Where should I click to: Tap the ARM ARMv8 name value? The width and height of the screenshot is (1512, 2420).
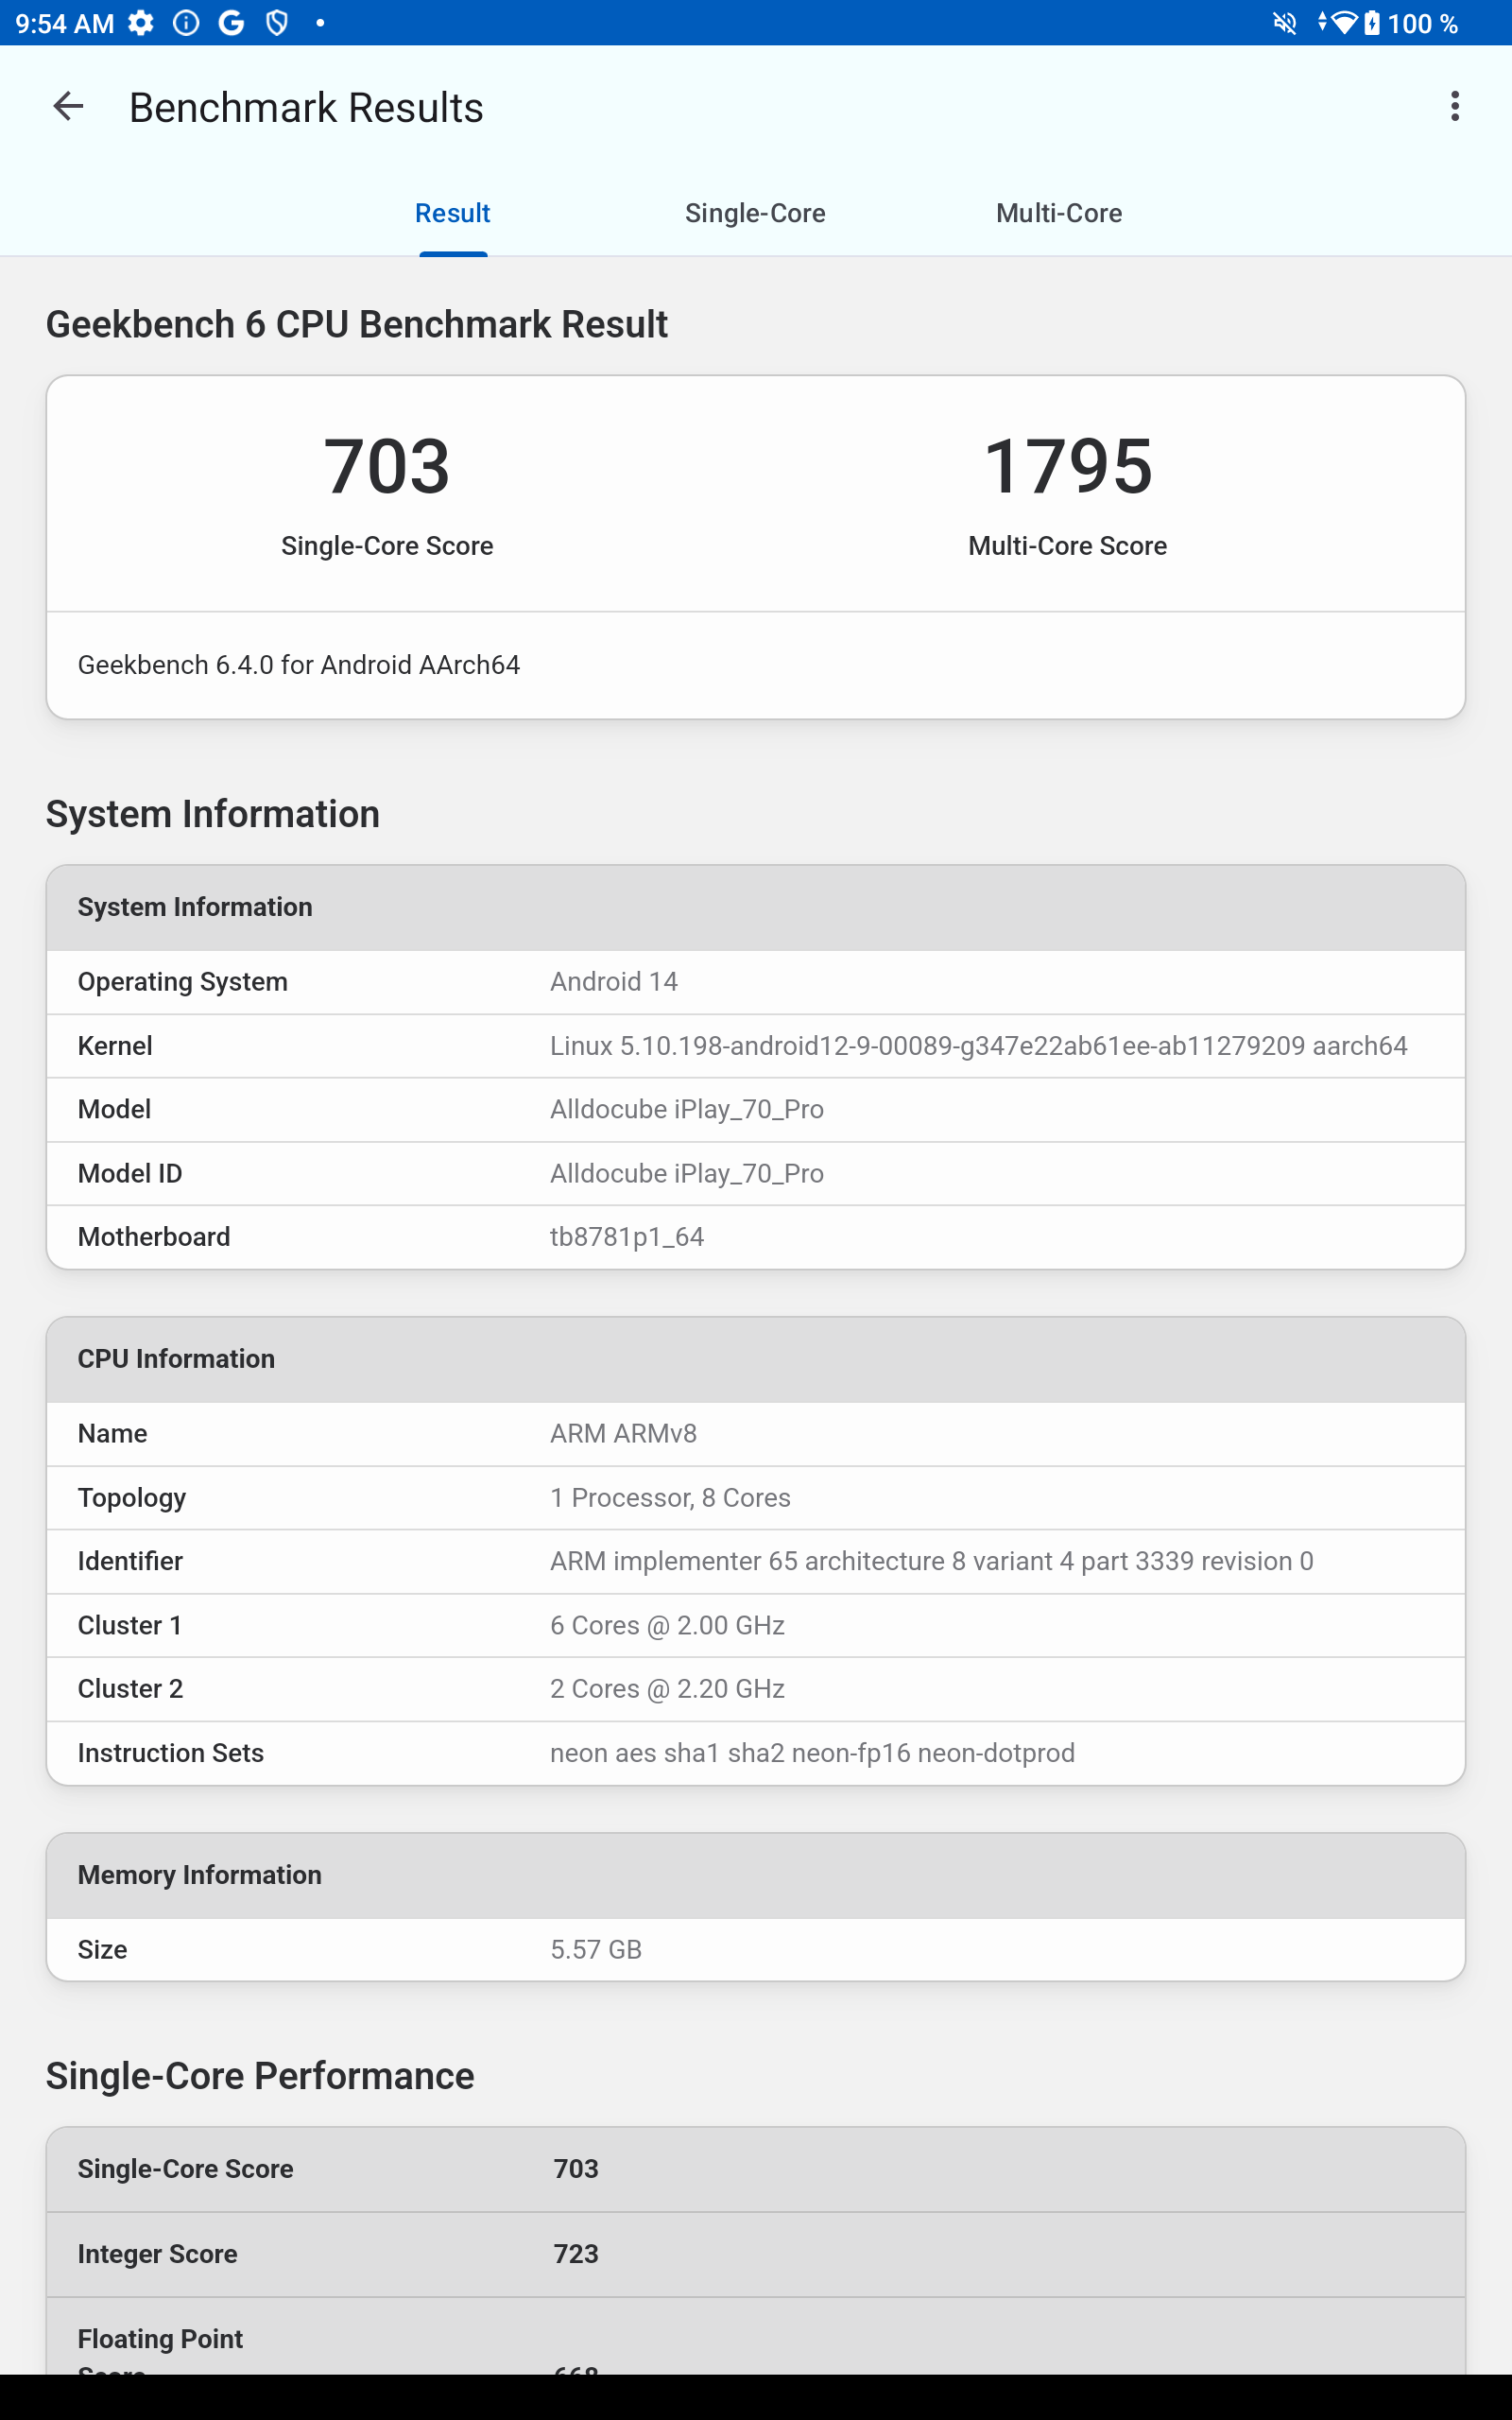623,1434
